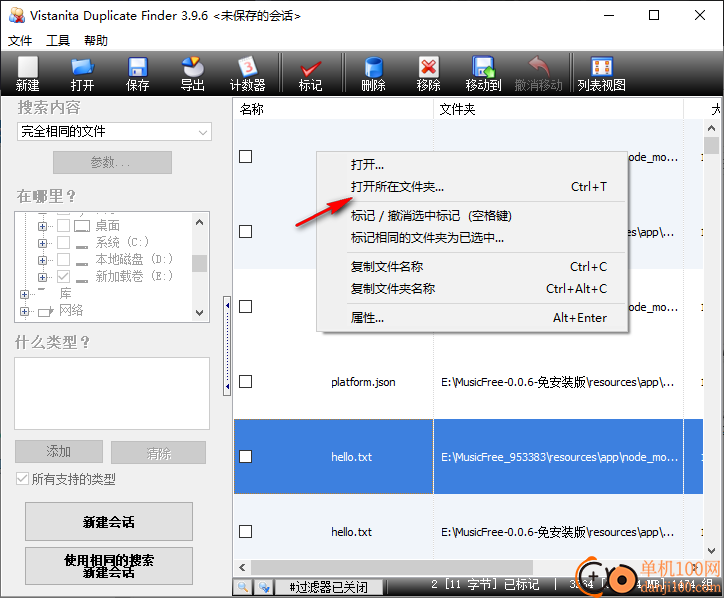
Task: Uncheck the 新加载卷 (E:) drive checkbox
Action: [63, 277]
